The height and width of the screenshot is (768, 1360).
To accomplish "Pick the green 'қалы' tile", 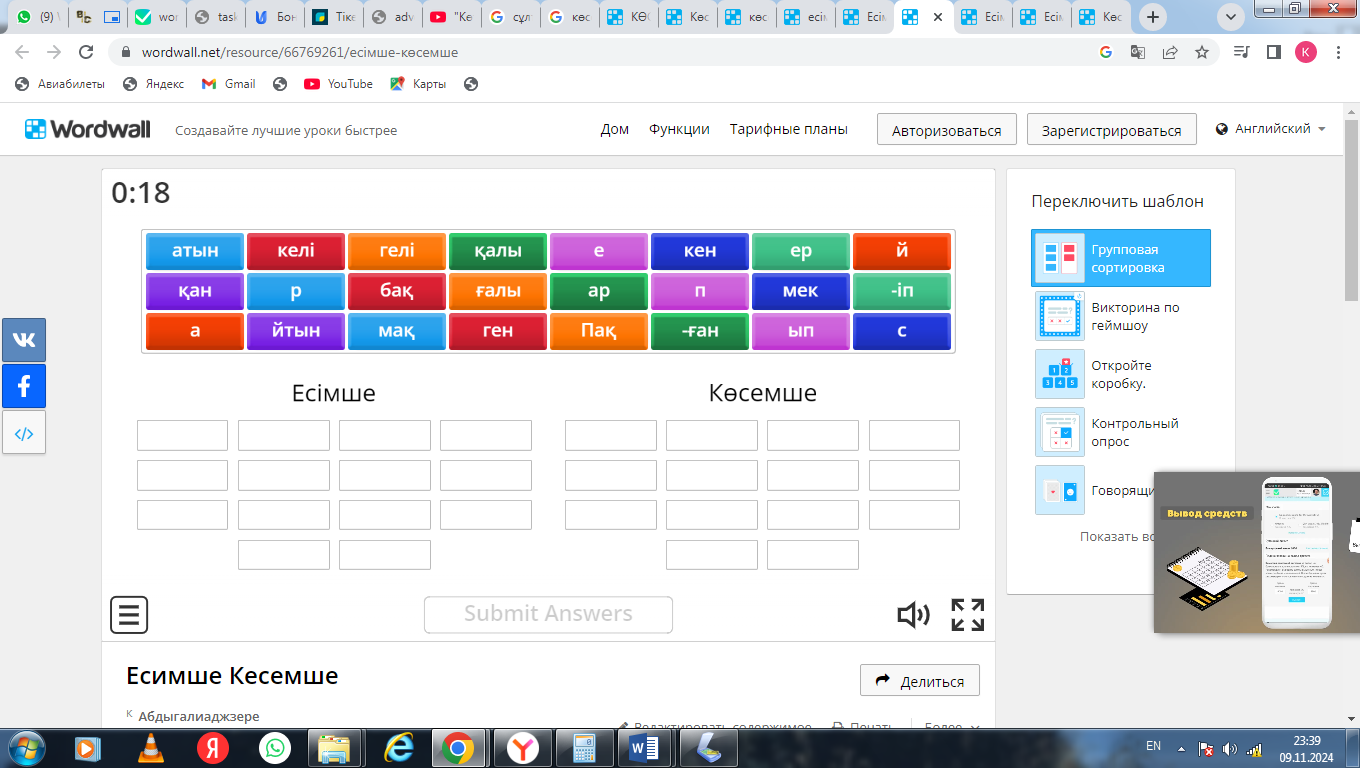I will pos(498,251).
